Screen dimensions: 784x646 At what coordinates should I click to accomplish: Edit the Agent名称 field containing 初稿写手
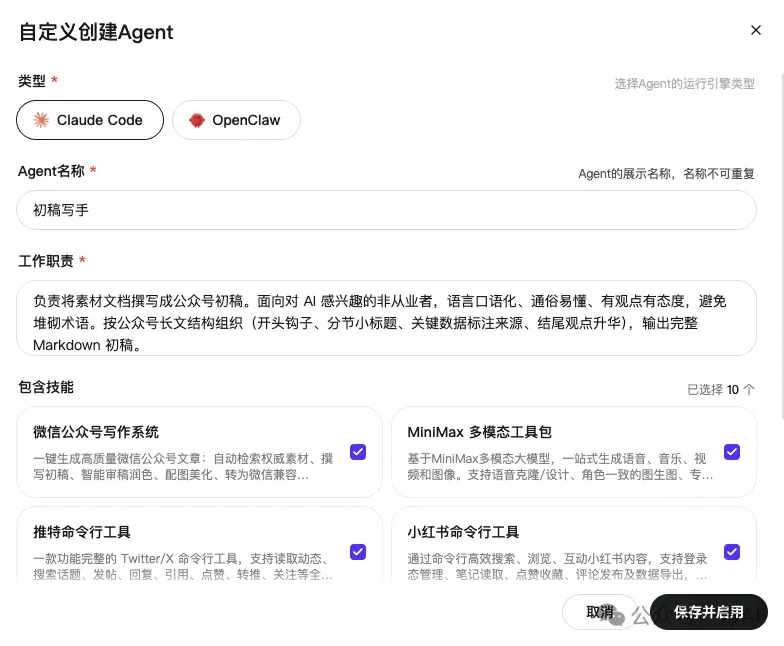click(x=386, y=210)
